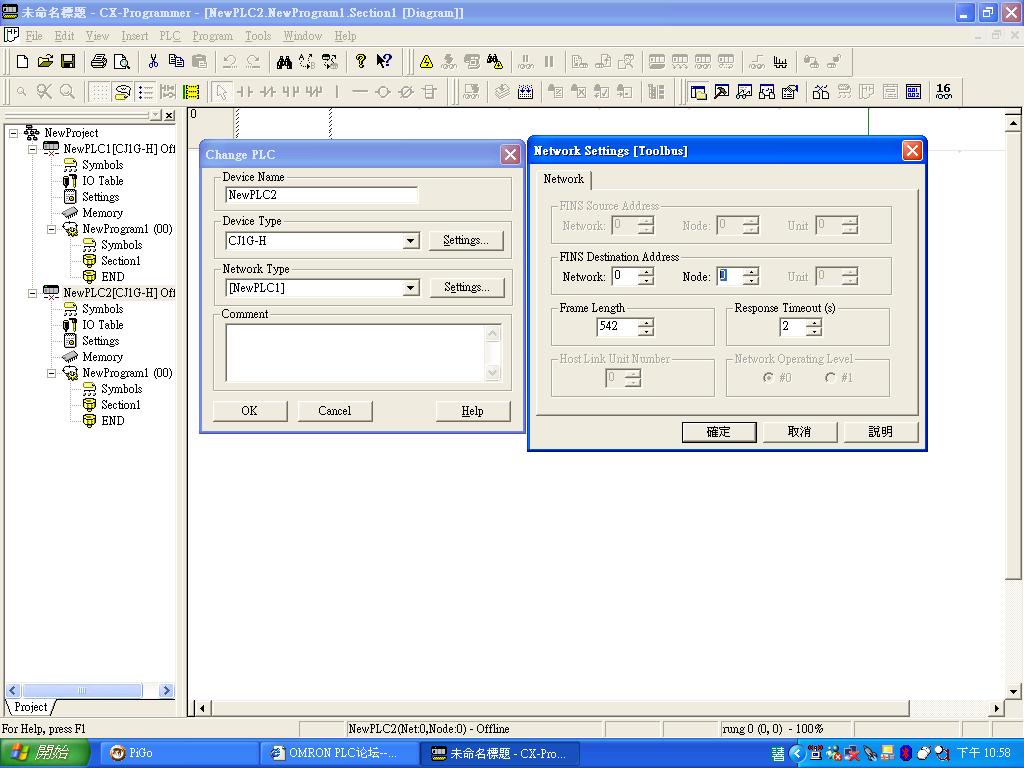Click the Print toolbar icon
Image resolution: width=1024 pixels, height=768 pixels.
coord(99,61)
